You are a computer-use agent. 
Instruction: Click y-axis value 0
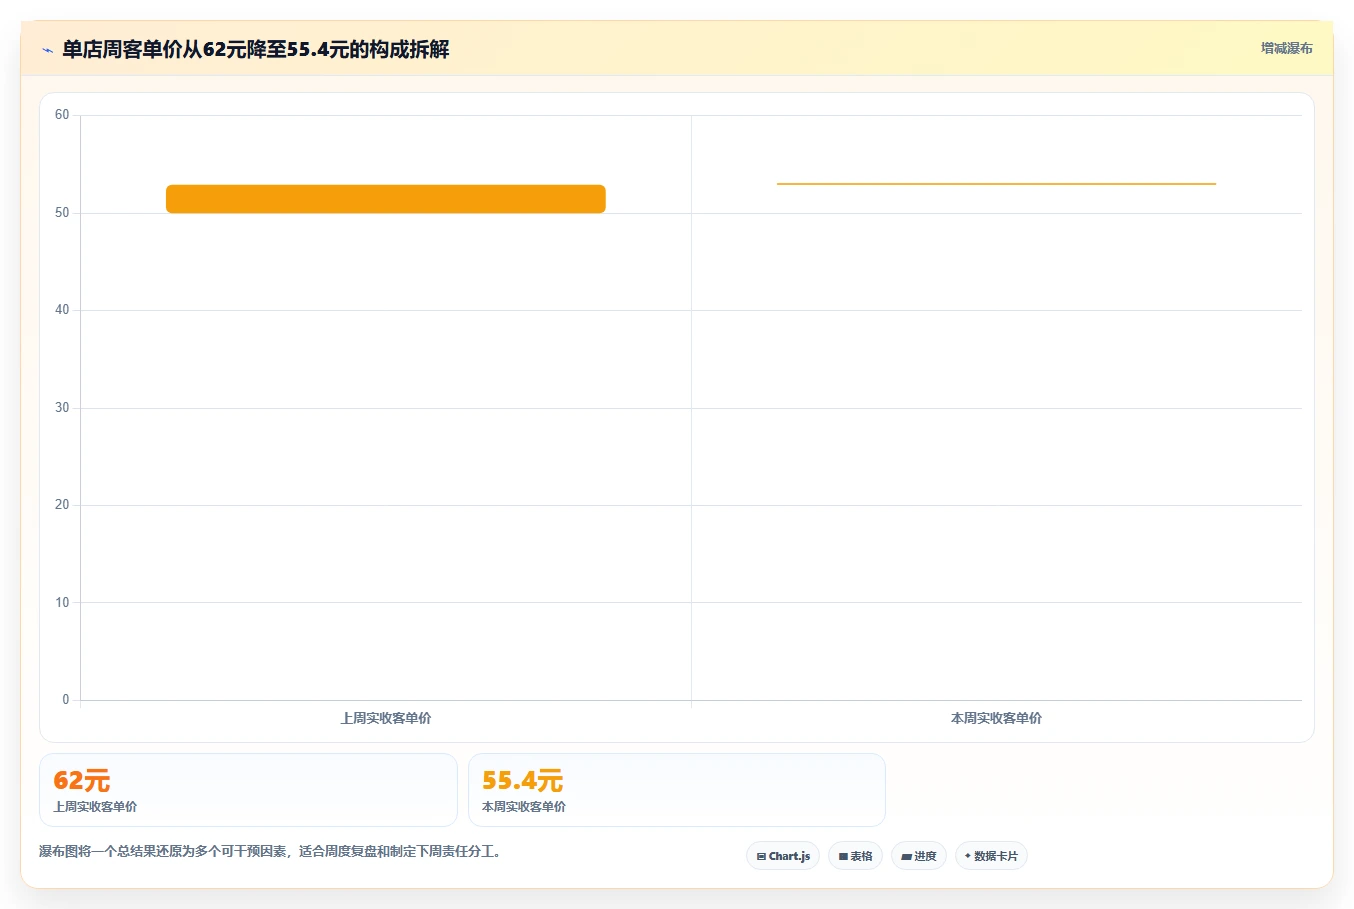(66, 700)
